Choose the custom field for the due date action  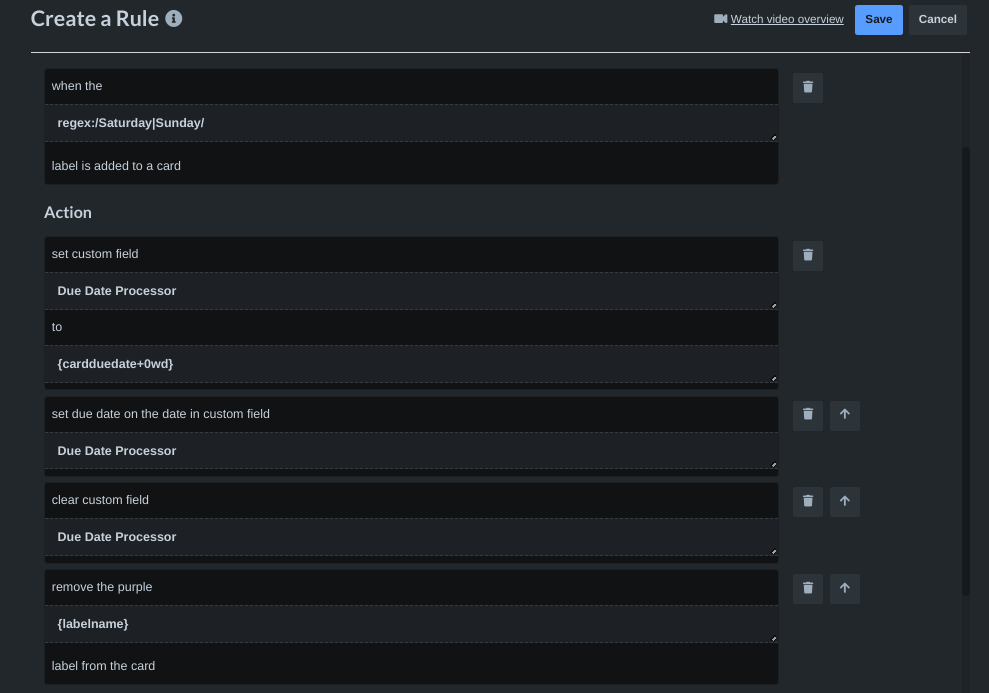[x=411, y=450]
